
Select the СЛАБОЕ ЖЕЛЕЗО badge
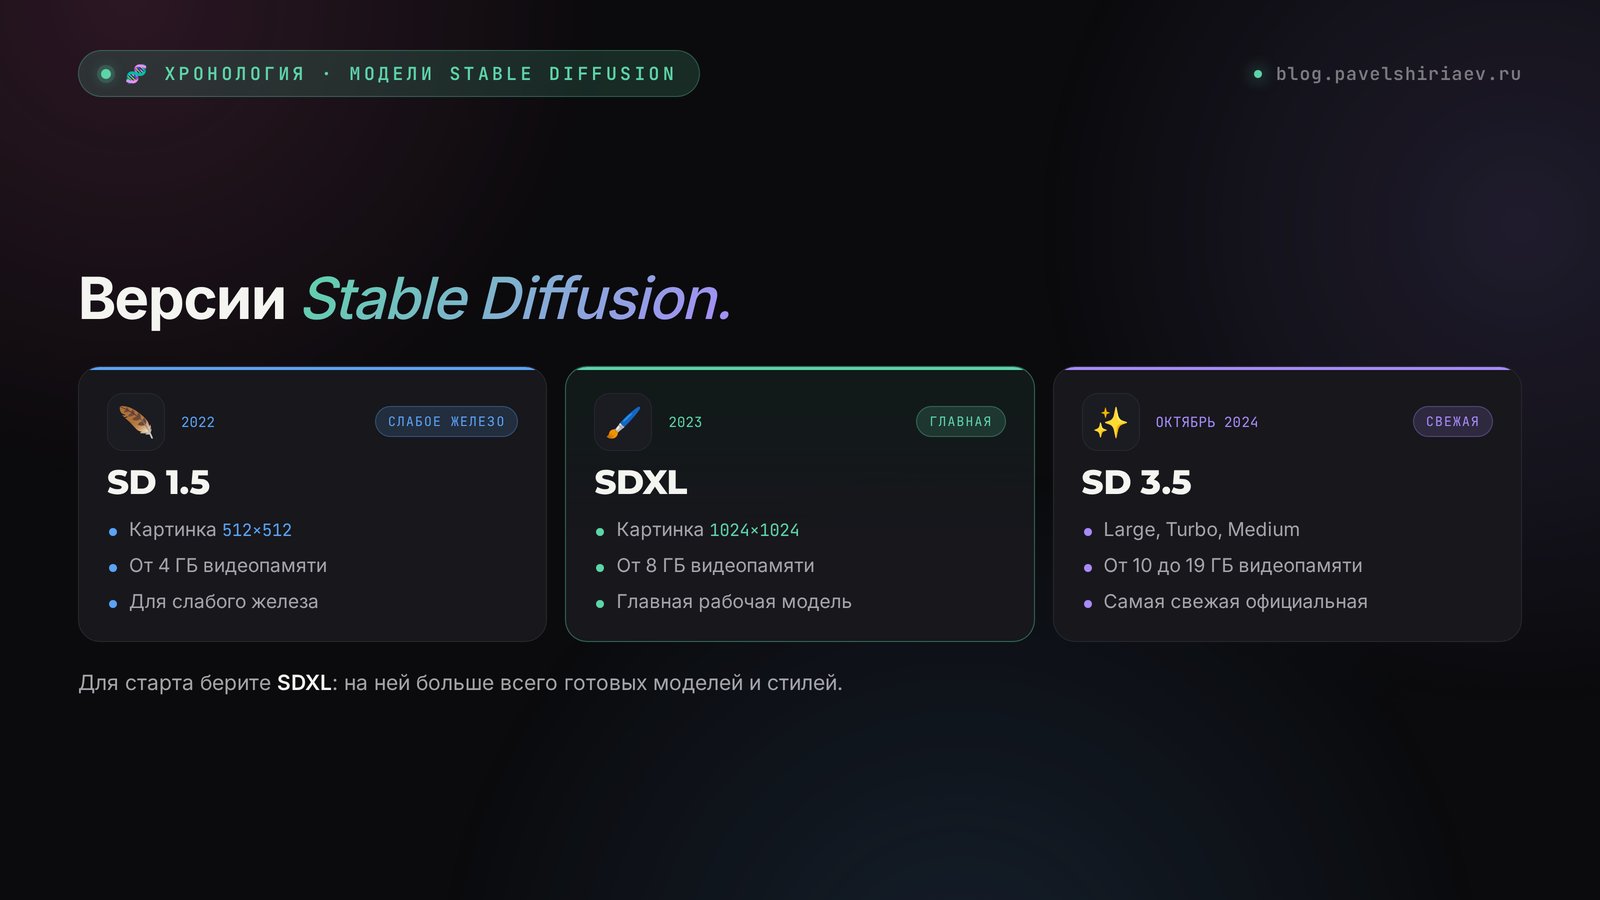tap(446, 422)
